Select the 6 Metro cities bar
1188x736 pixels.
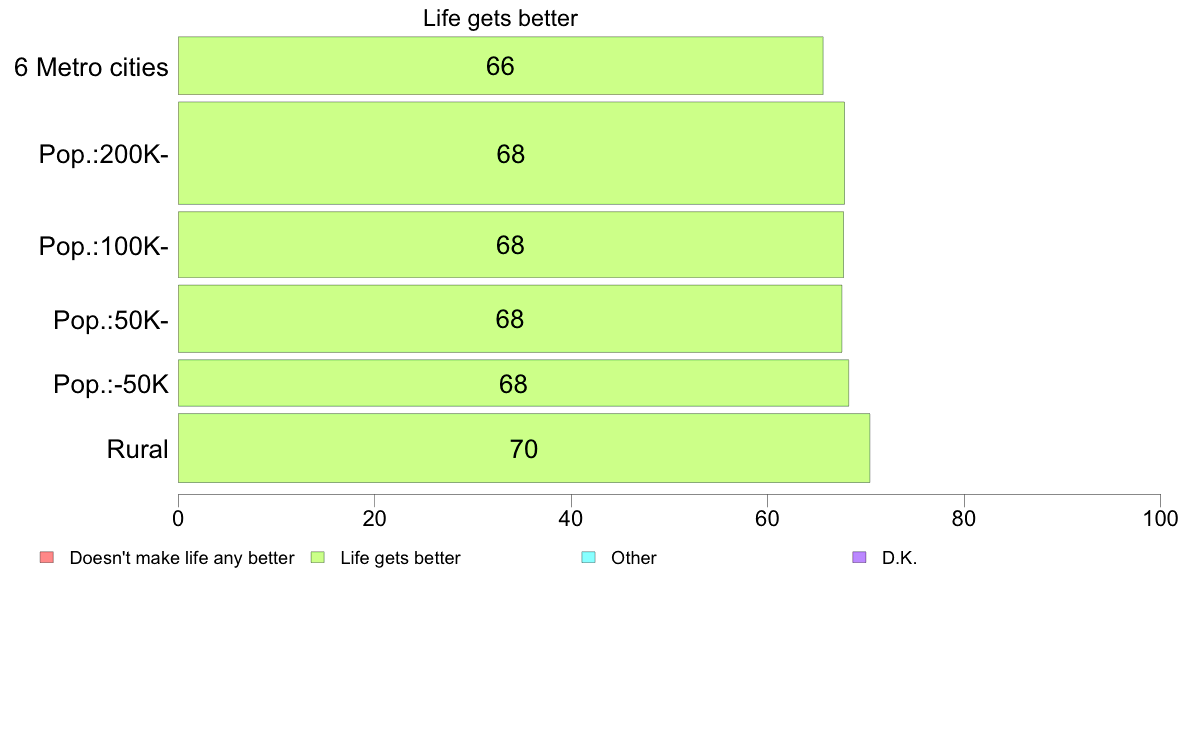500,66
